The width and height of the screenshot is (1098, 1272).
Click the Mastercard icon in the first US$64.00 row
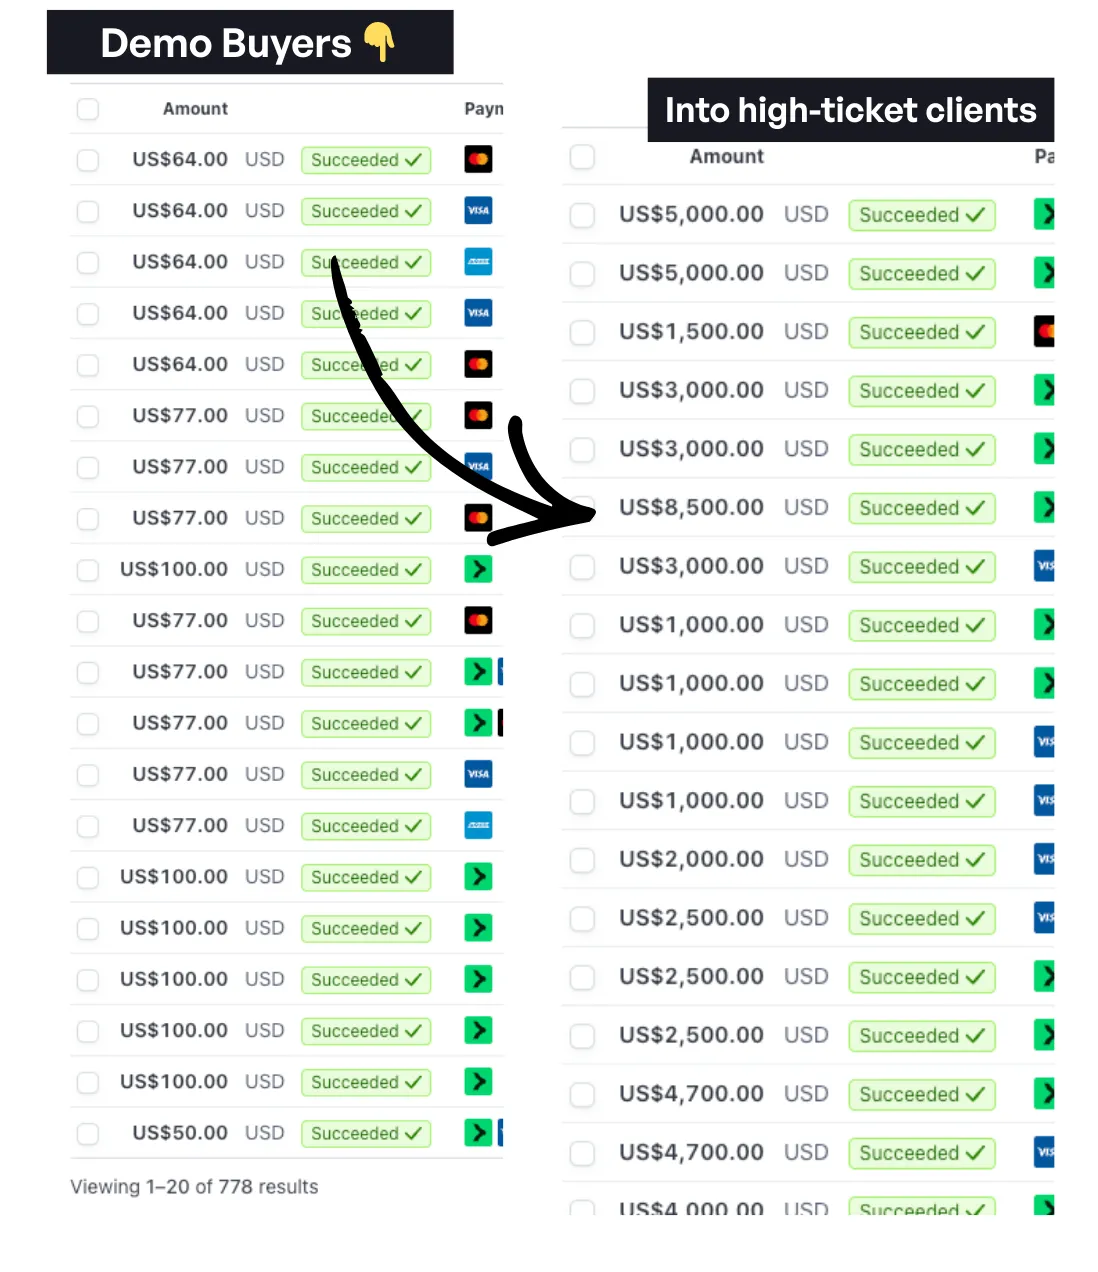478,159
